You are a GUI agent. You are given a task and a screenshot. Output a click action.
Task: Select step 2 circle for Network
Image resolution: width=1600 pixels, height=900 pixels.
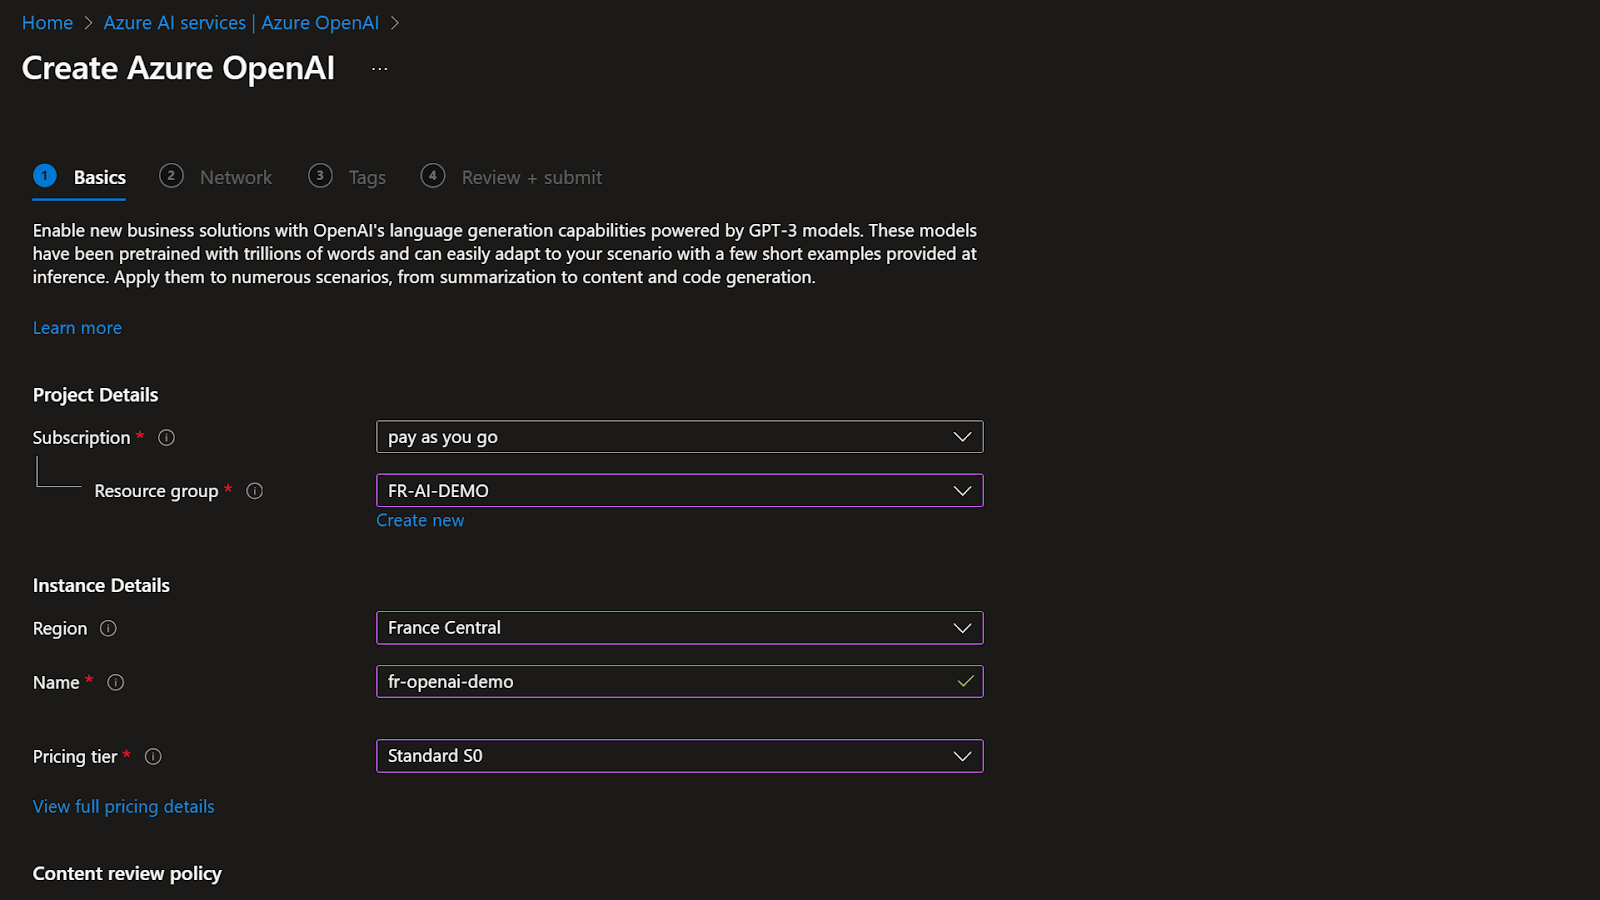171,176
